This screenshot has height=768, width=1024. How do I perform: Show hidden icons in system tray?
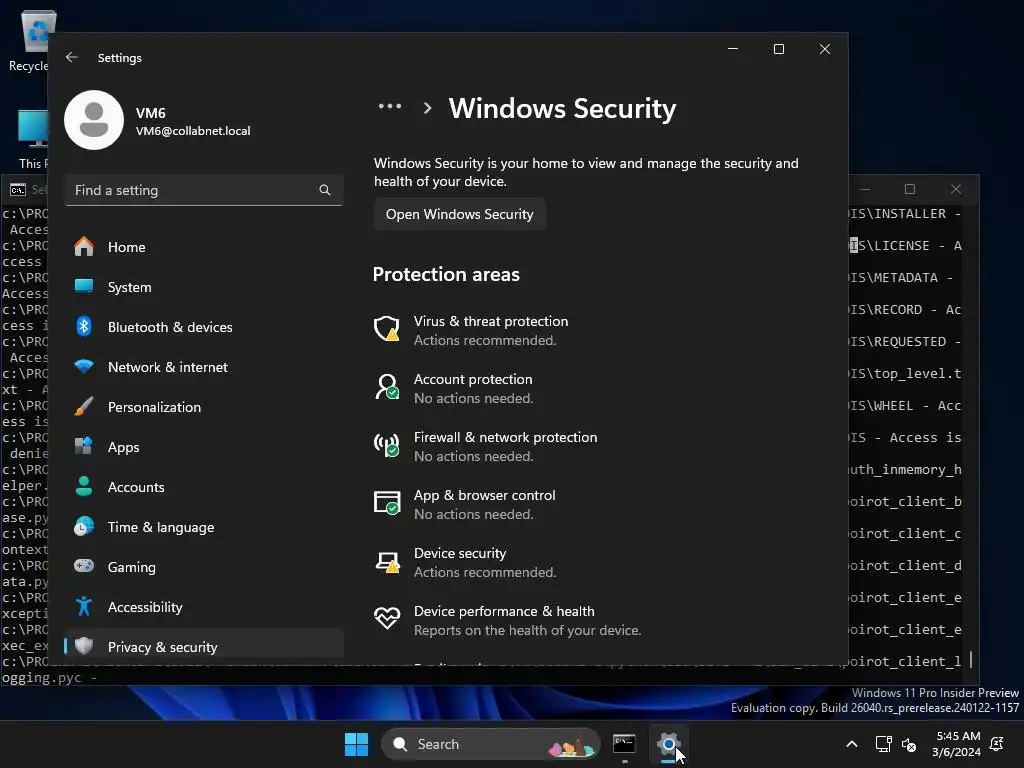click(x=852, y=744)
